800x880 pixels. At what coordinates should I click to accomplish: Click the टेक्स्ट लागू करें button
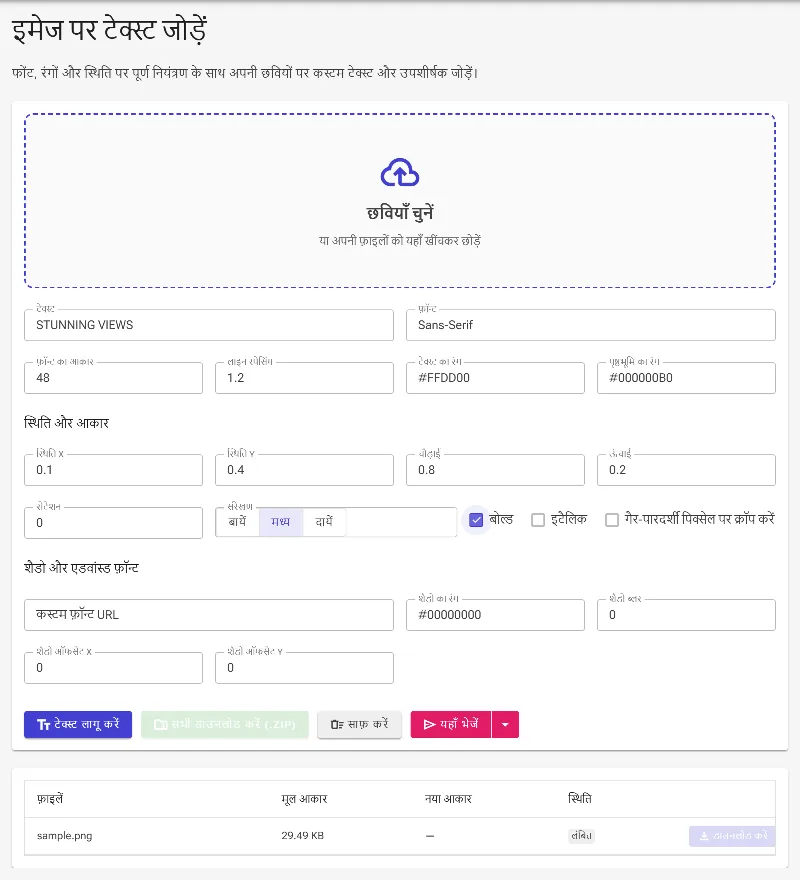tap(78, 725)
